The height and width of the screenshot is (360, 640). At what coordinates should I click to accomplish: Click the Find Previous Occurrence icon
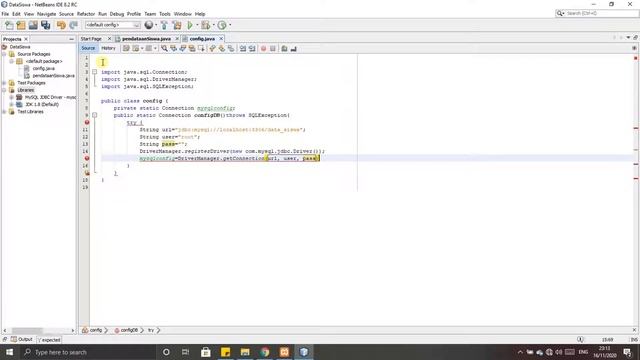173,49
